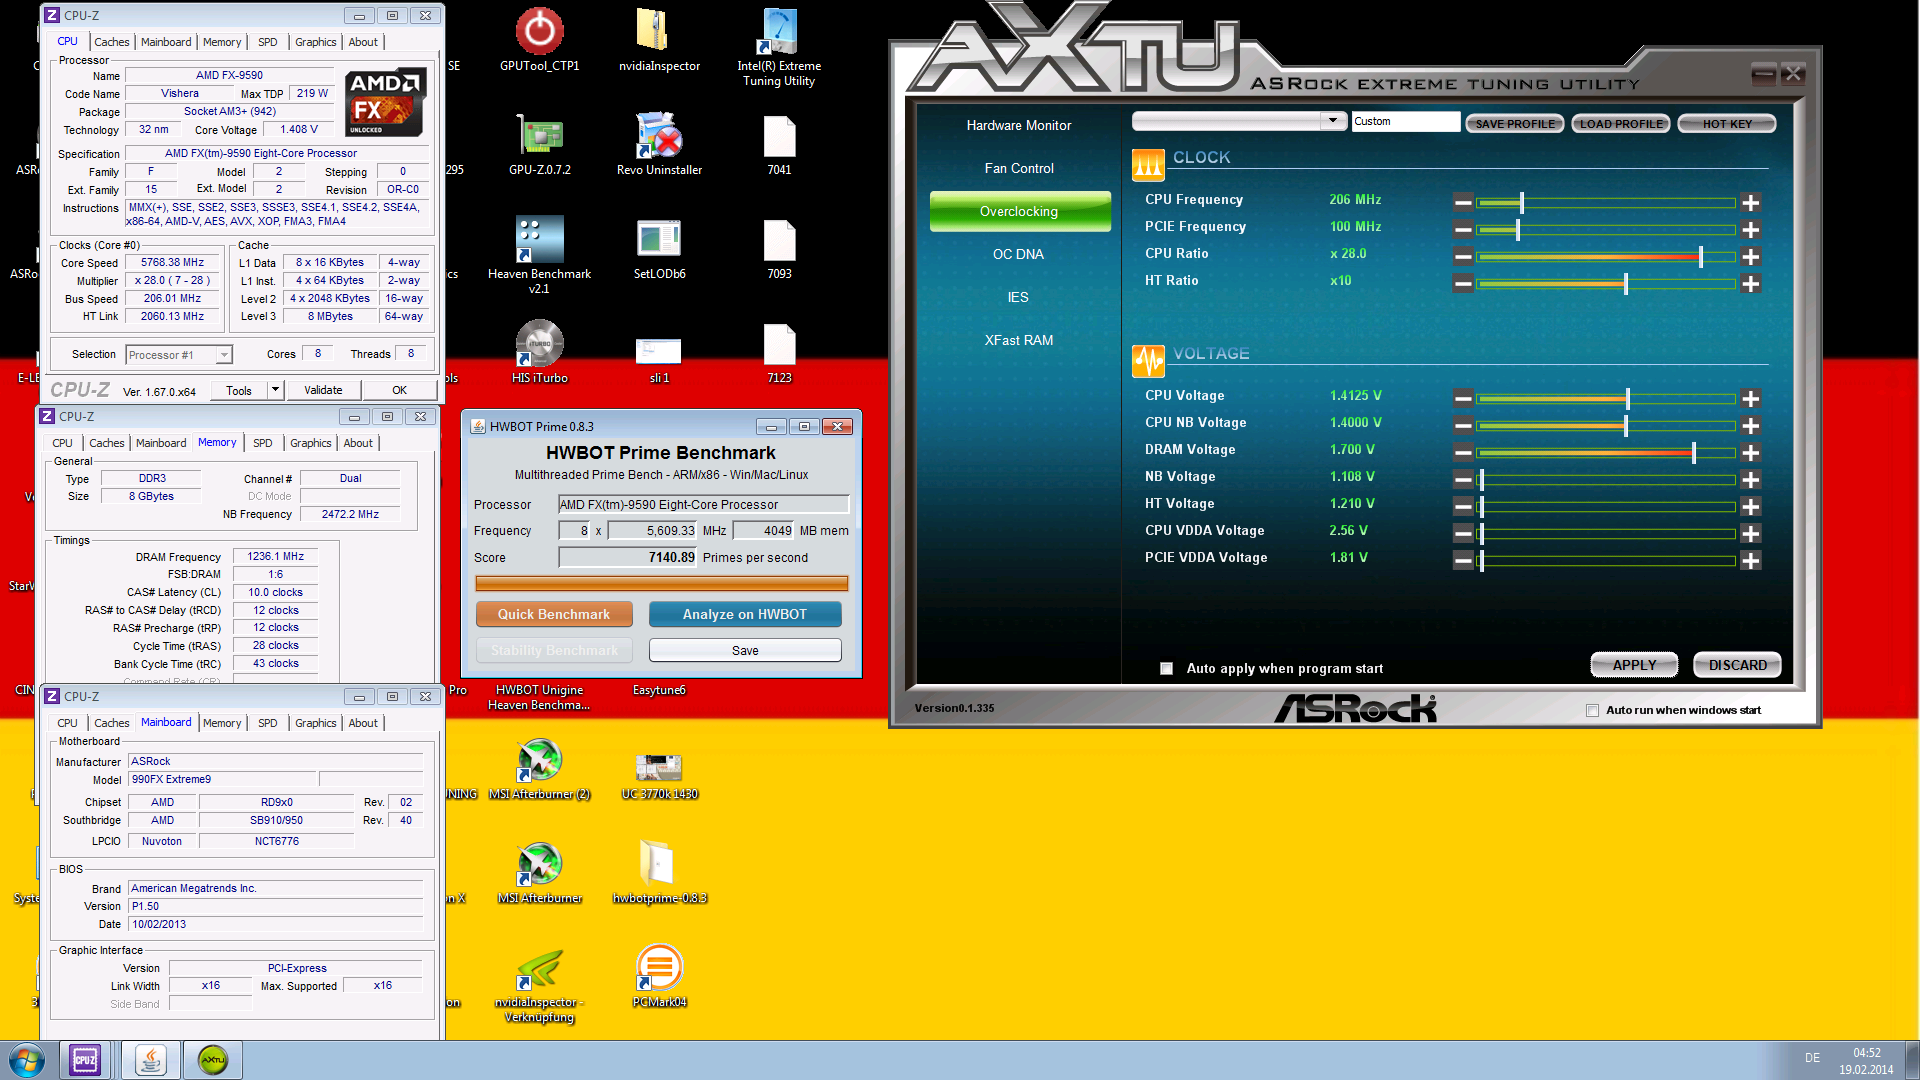The height and width of the screenshot is (1080, 1920).
Task: Open Graphics tab in bottom CPU-Z window
Action: (x=315, y=723)
